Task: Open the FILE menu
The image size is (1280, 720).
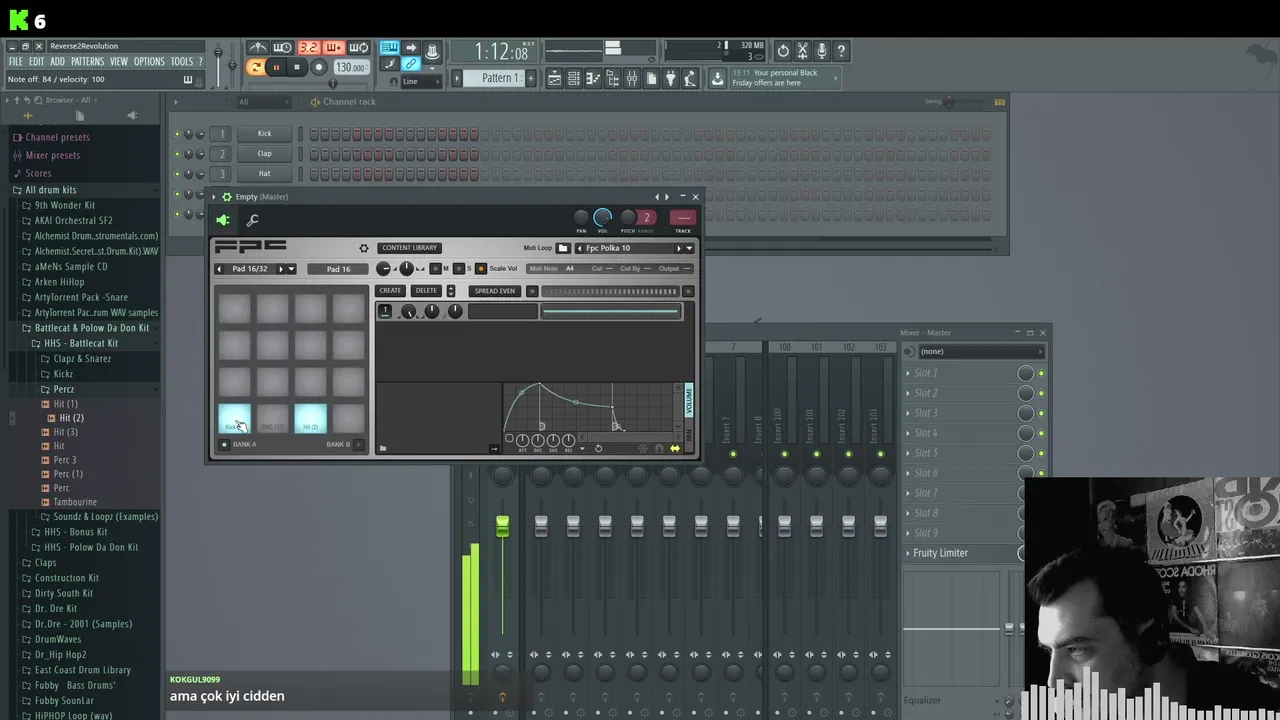Action: tap(16, 62)
